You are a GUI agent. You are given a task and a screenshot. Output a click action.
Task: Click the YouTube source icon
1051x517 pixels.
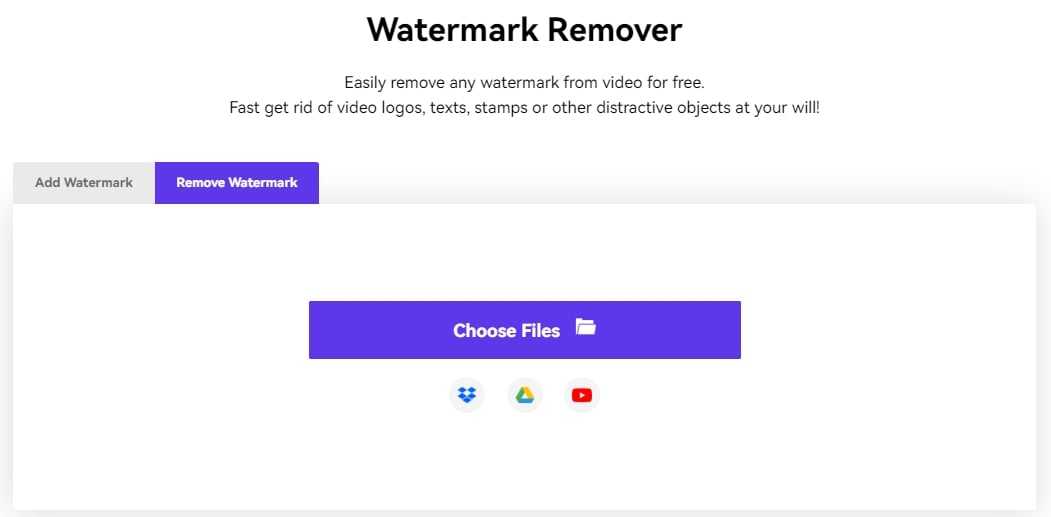(582, 395)
